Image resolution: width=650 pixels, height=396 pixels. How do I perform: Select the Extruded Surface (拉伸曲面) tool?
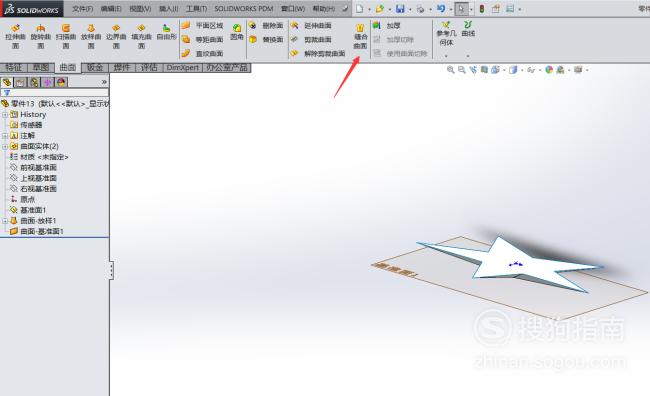click(x=15, y=36)
